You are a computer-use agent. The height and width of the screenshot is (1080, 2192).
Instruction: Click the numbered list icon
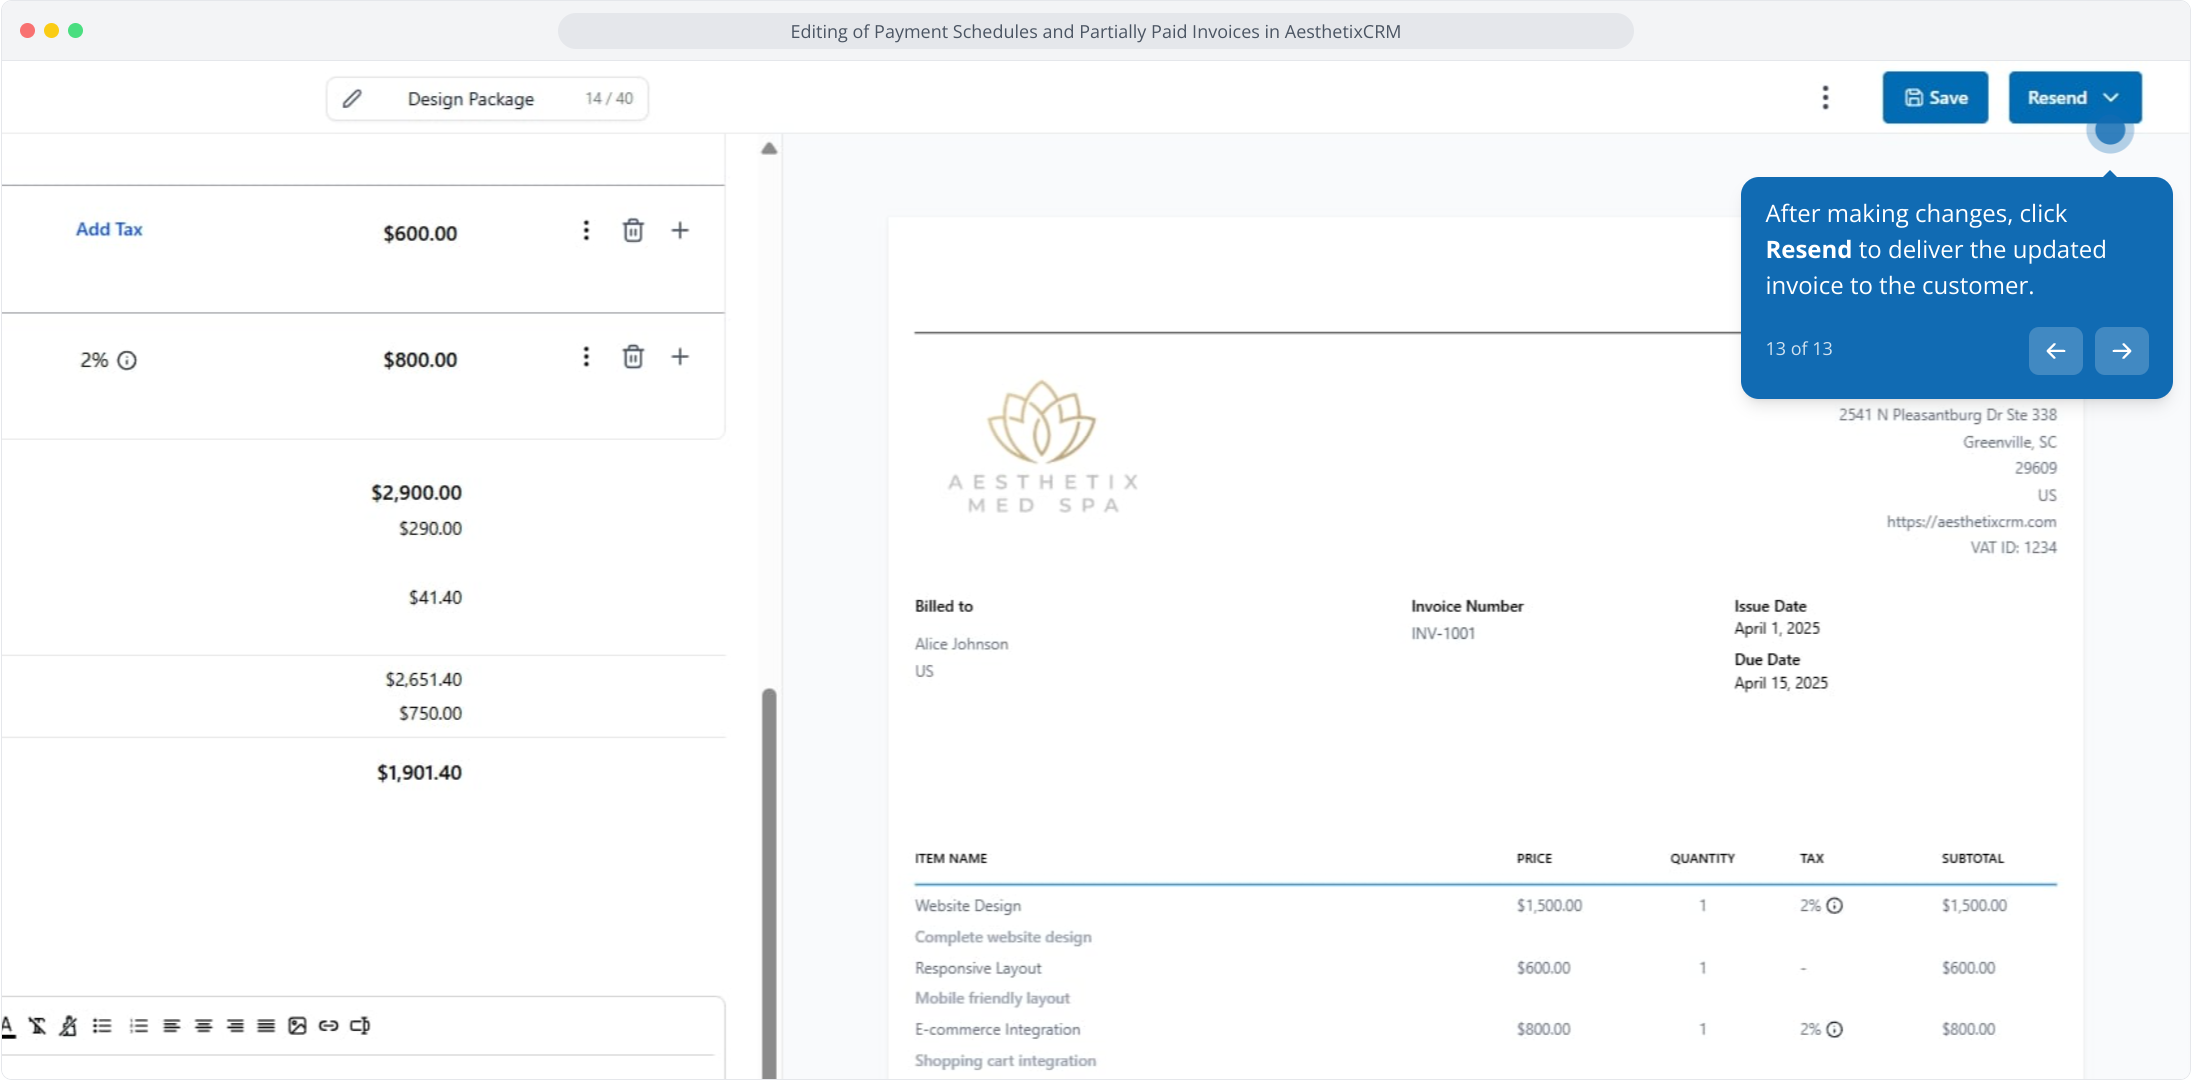click(139, 1026)
